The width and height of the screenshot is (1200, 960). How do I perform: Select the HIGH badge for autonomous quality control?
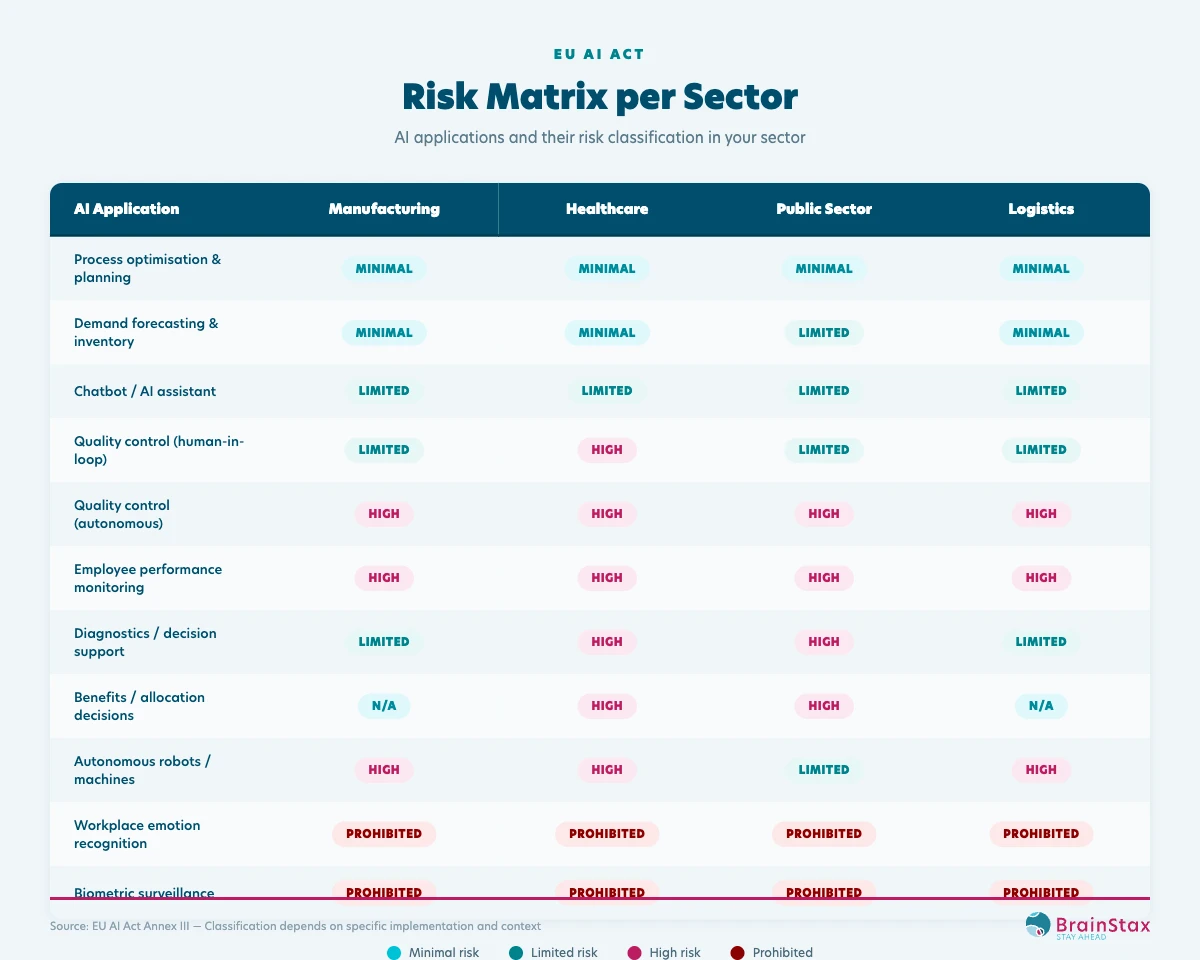(384, 514)
